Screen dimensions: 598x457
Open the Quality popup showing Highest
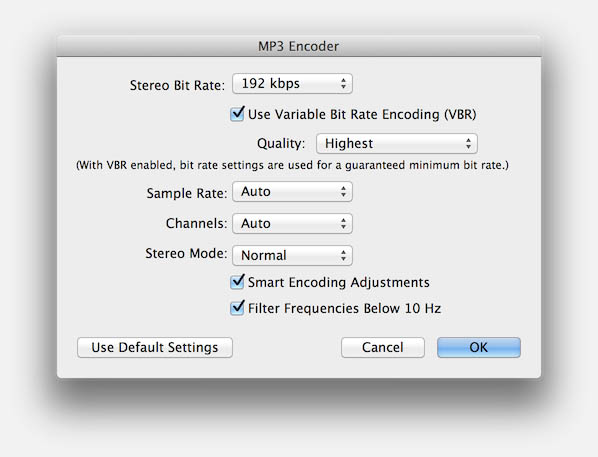click(x=397, y=143)
